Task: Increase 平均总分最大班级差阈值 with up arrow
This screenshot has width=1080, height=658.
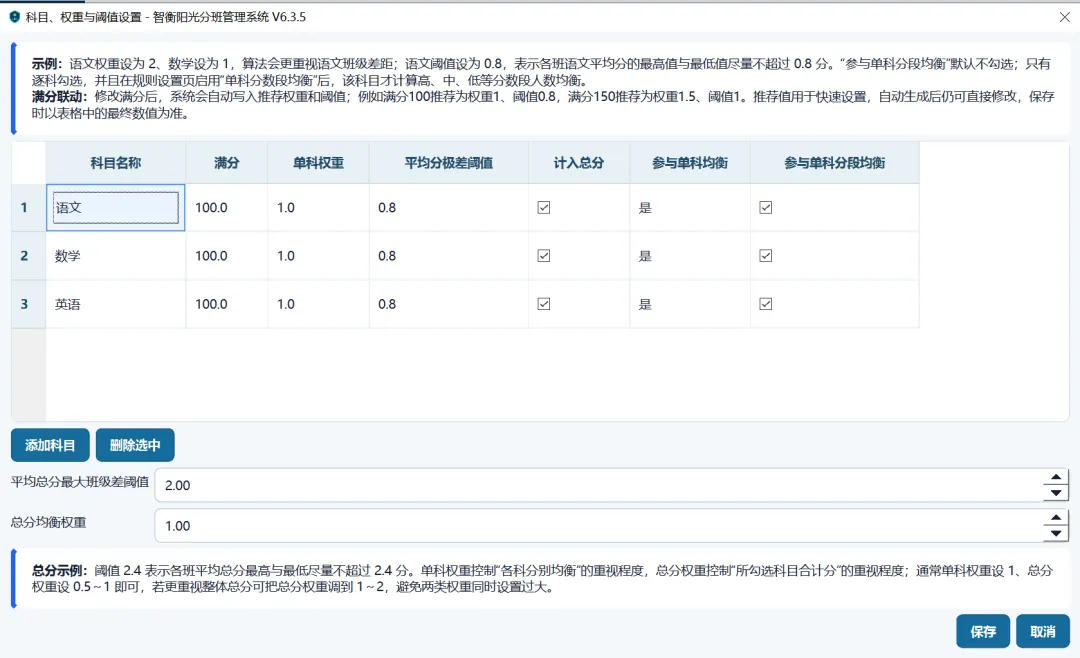Action: [x=1055, y=477]
